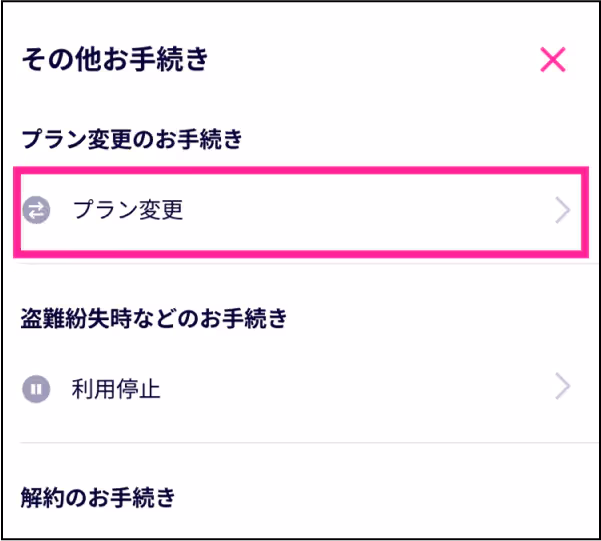Viewport: 601px width, 541px height.
Task: Click the pause icon beside 利用停止
Action: [x=37, y=388]
